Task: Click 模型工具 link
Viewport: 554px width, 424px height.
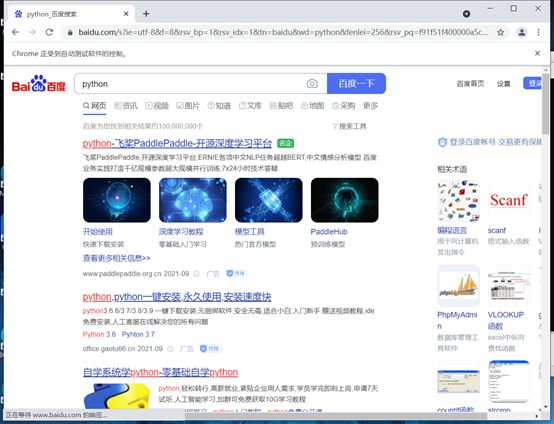Action: (x=249, y=232)
